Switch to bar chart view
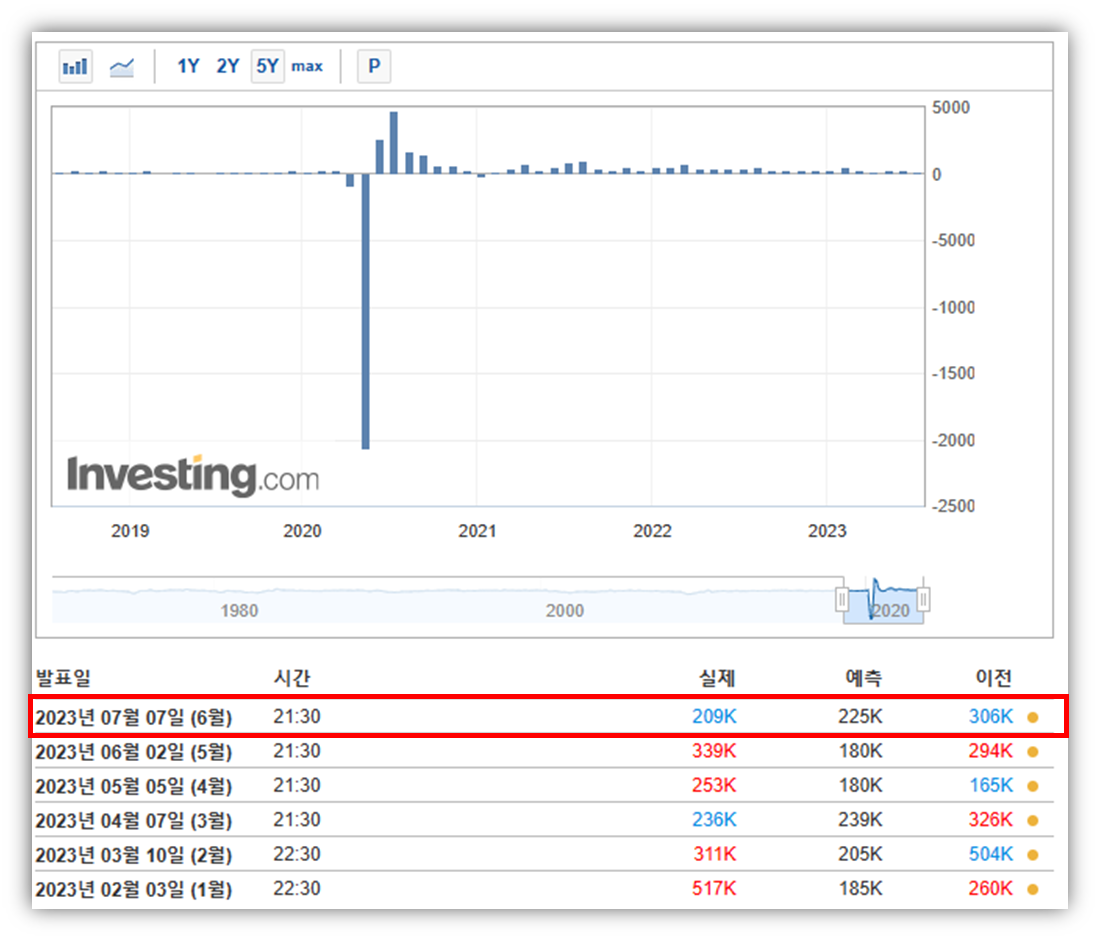 [x=76, y=67]
